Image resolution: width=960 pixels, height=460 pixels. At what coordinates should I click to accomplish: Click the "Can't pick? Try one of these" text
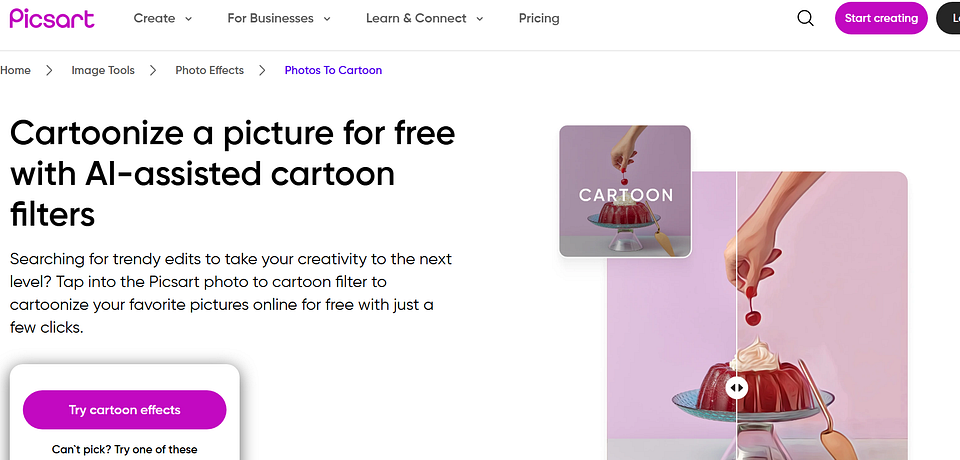124,450
